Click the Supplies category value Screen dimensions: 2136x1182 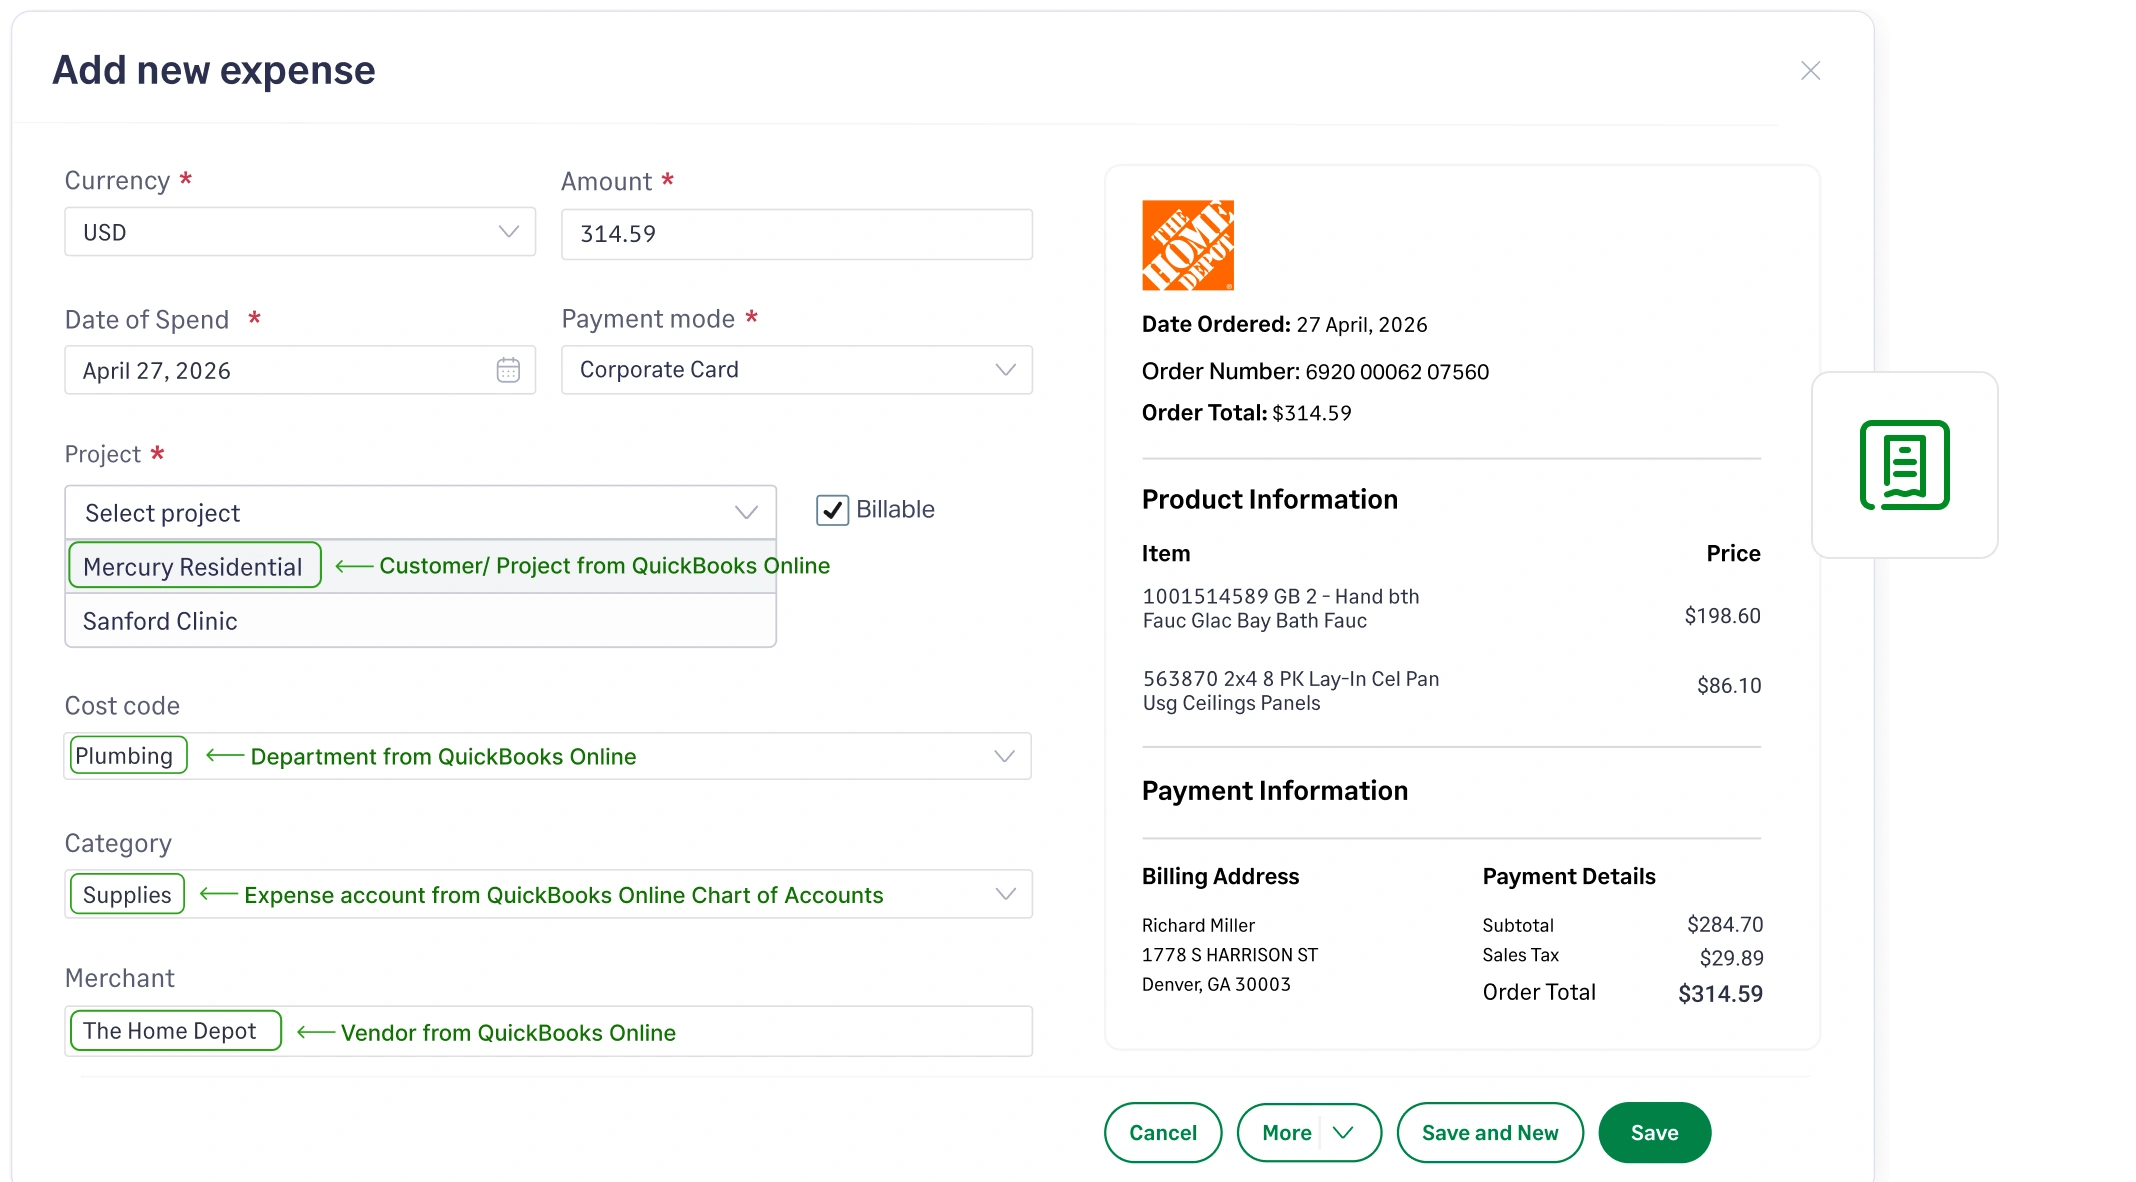tap(127, 894)
